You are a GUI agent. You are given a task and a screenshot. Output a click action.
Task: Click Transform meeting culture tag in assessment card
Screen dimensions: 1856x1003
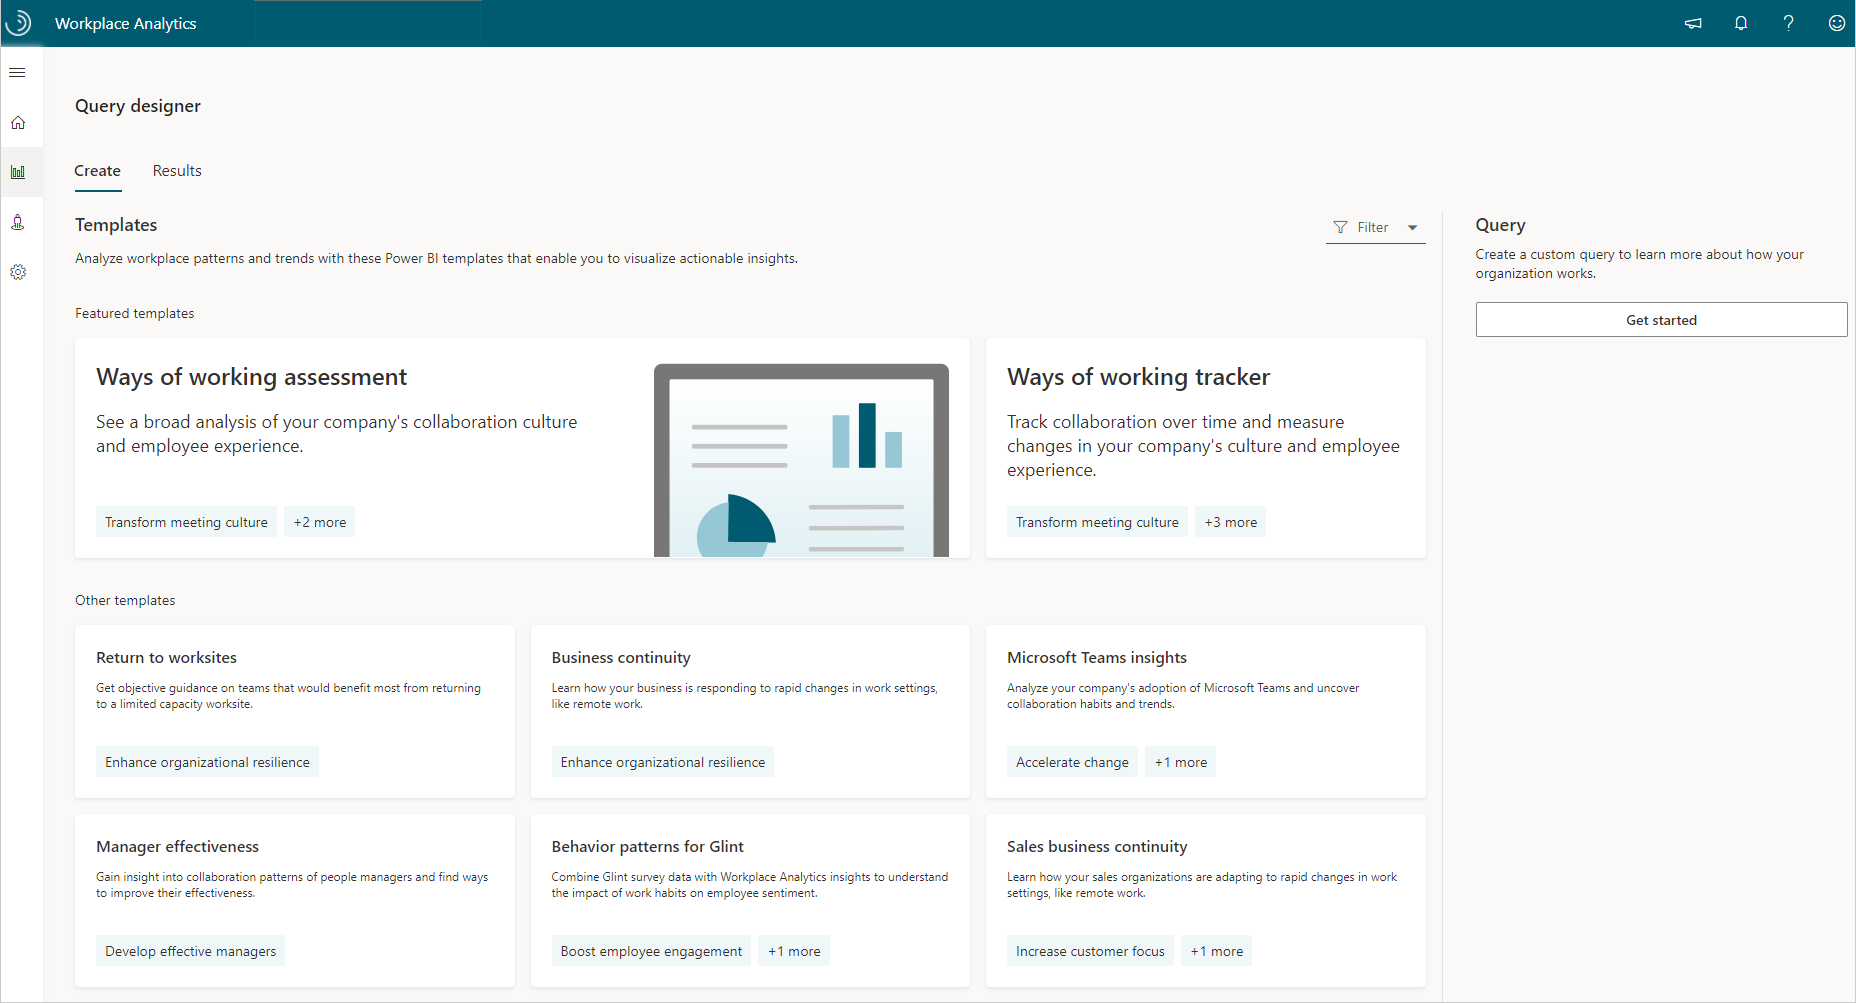187,522
